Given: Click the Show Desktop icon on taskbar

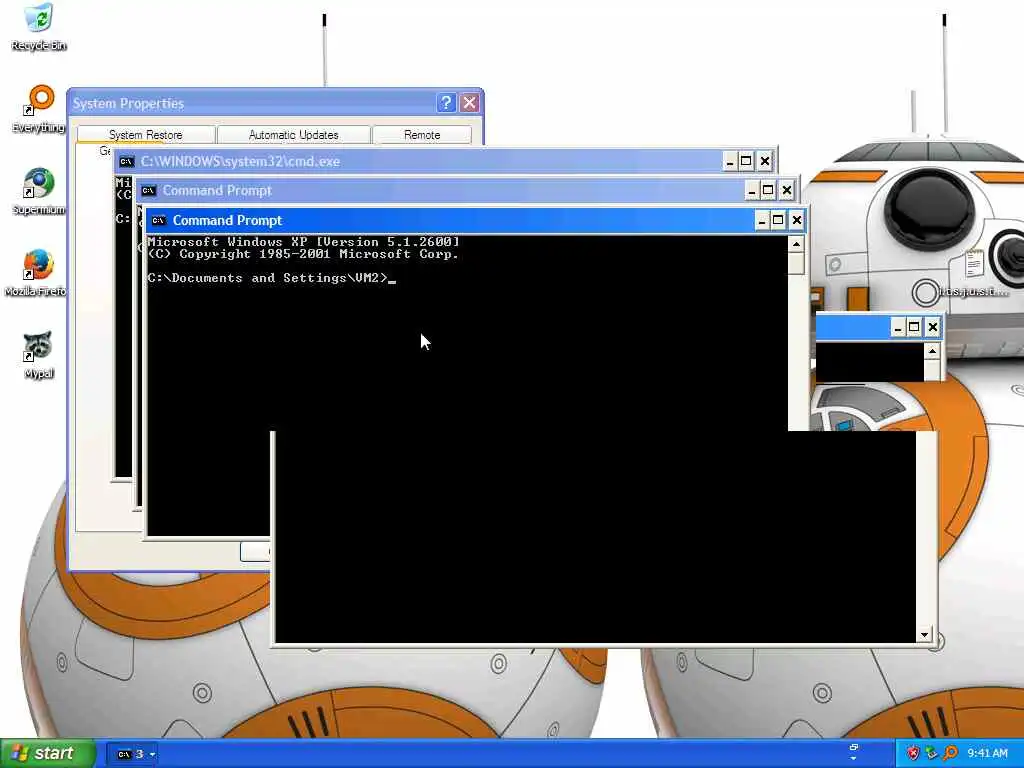Looking at the screenshot, I should point(854,748).
